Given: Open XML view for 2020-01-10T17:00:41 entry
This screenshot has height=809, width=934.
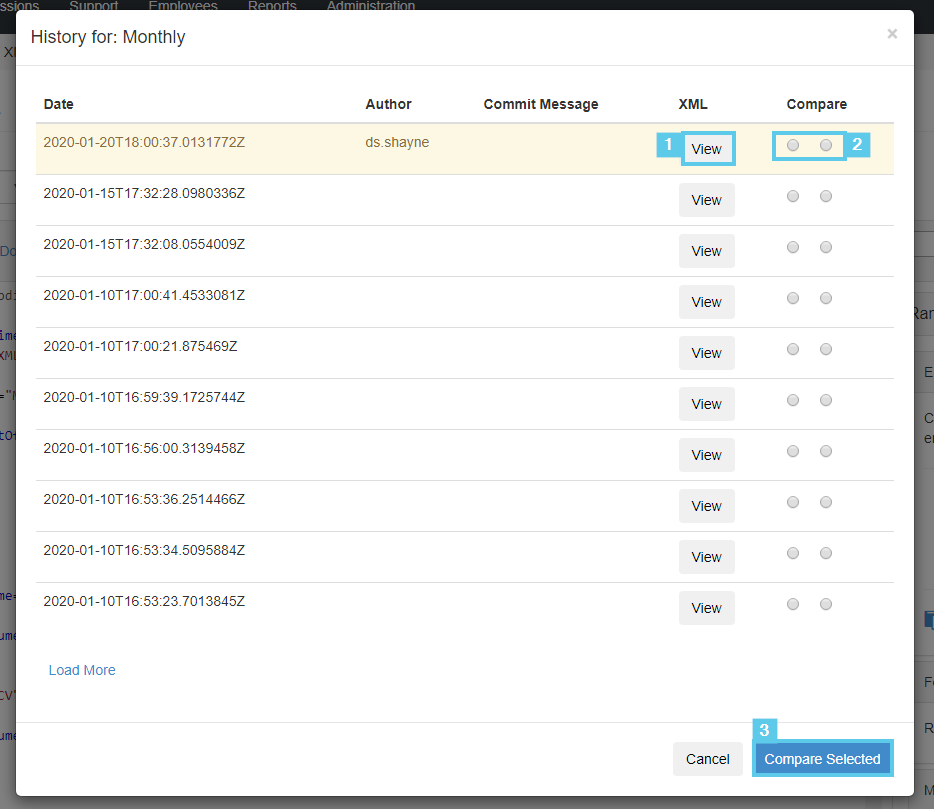Looking at the screenshot, I should (x=706, y=302).
